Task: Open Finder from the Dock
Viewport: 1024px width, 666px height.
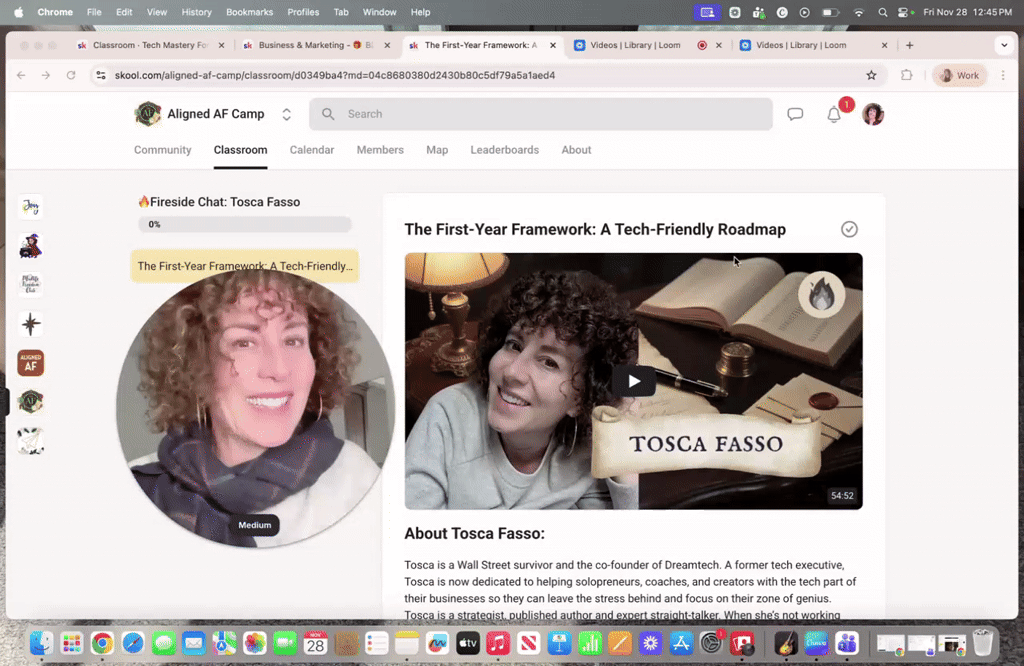Action: point(41,644)
